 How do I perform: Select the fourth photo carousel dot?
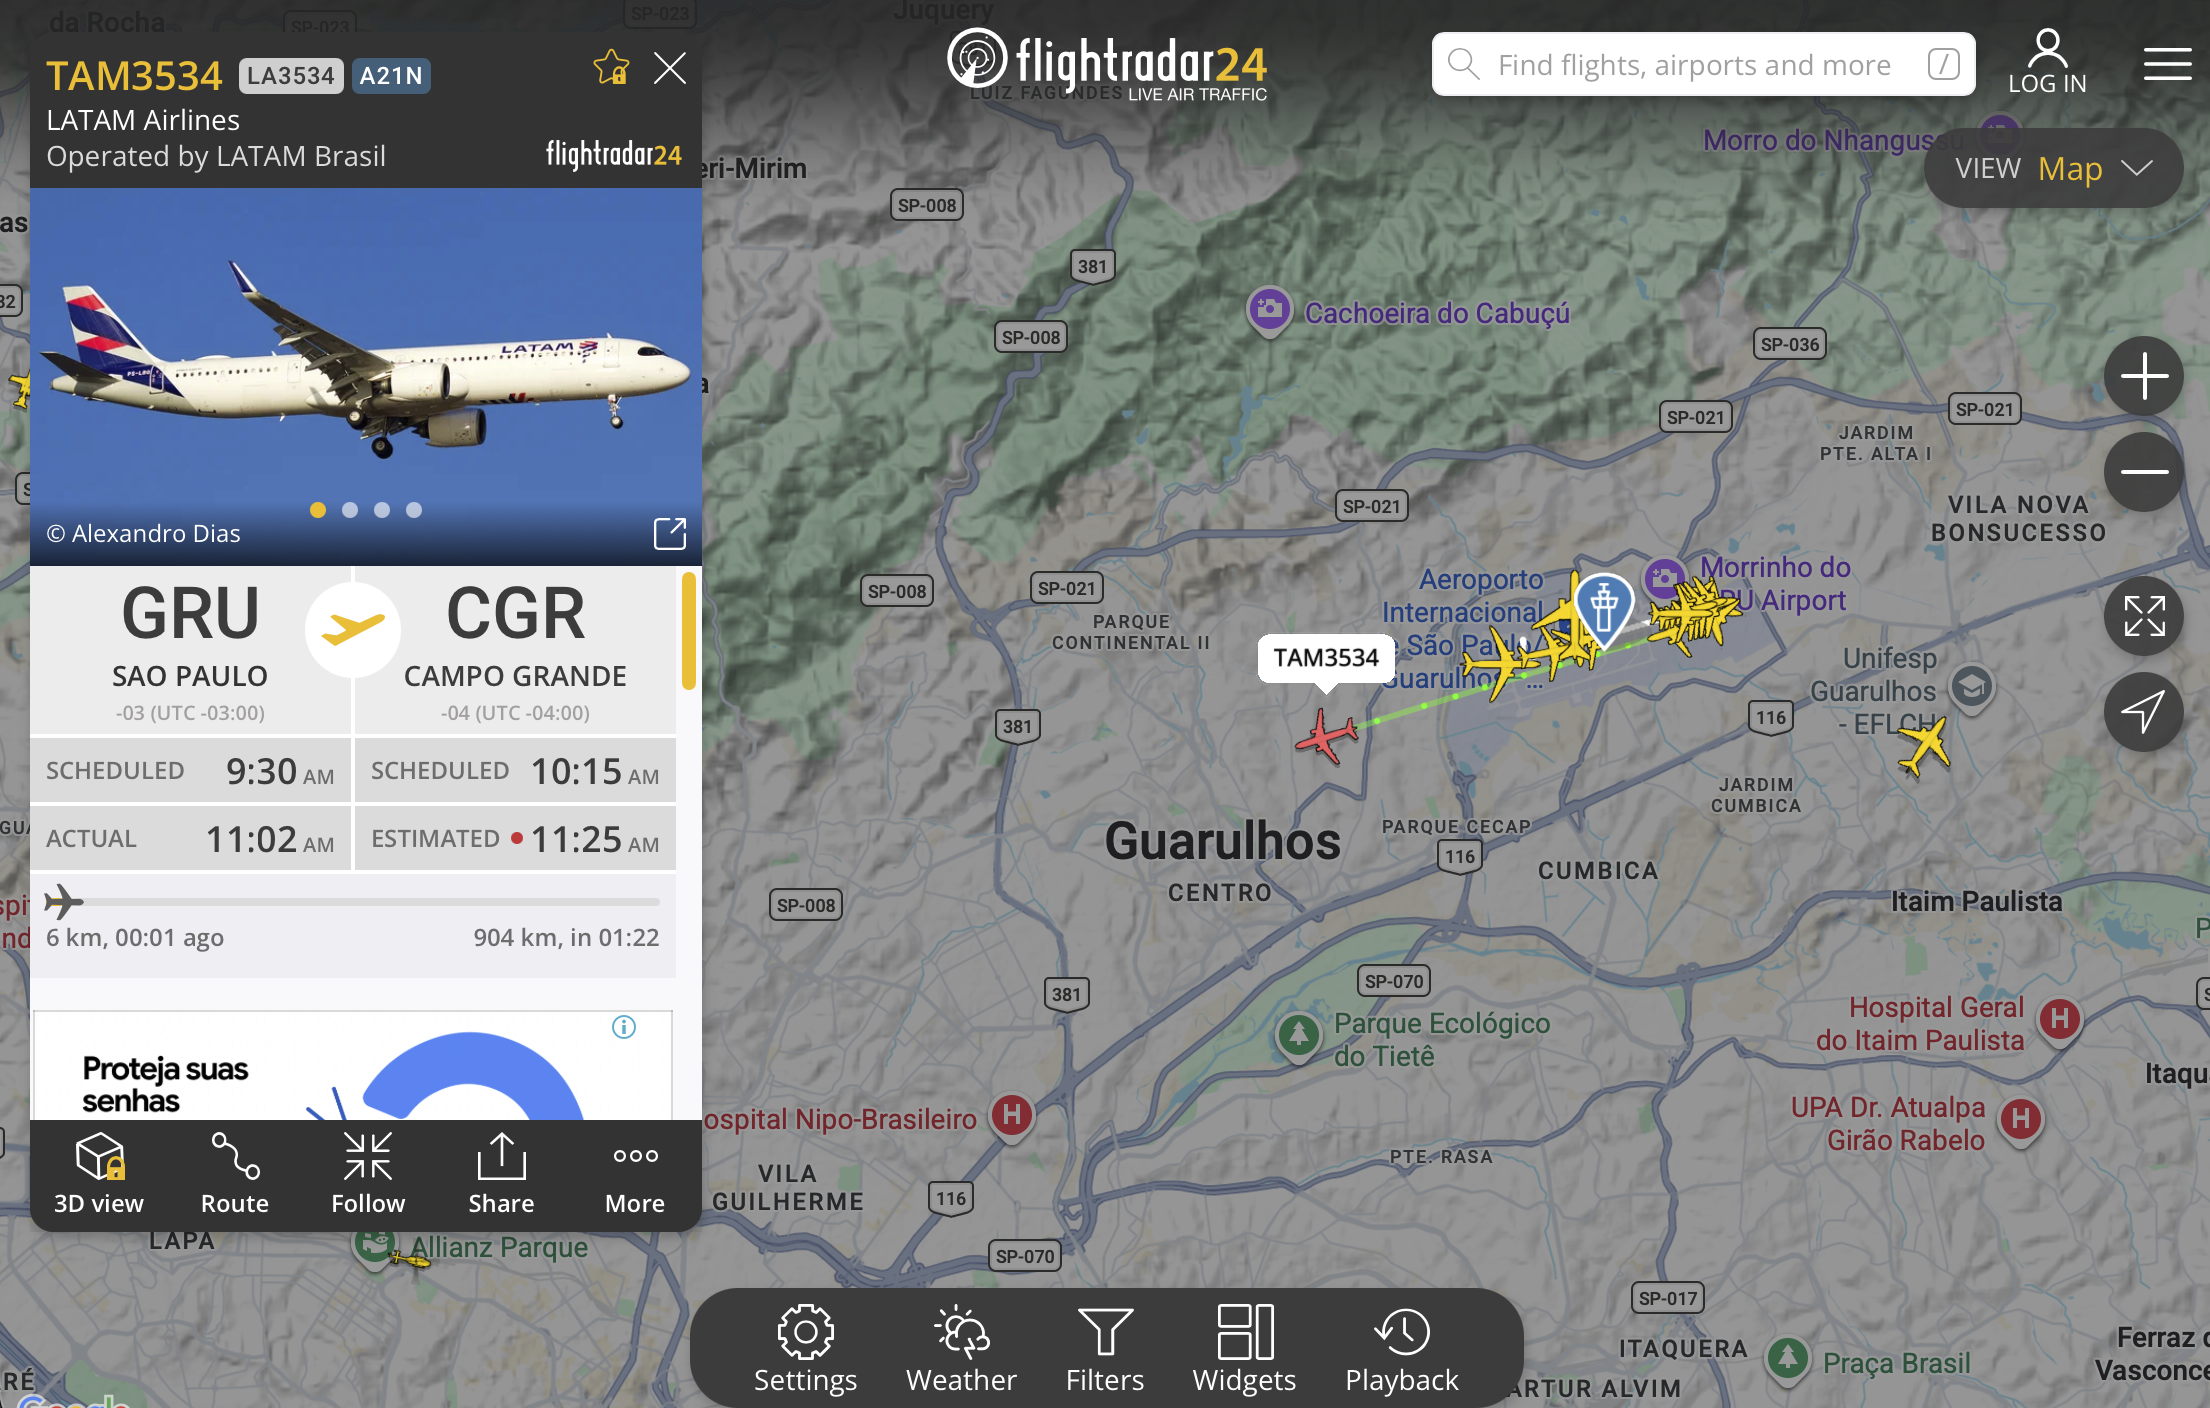[x=414, y=510]
